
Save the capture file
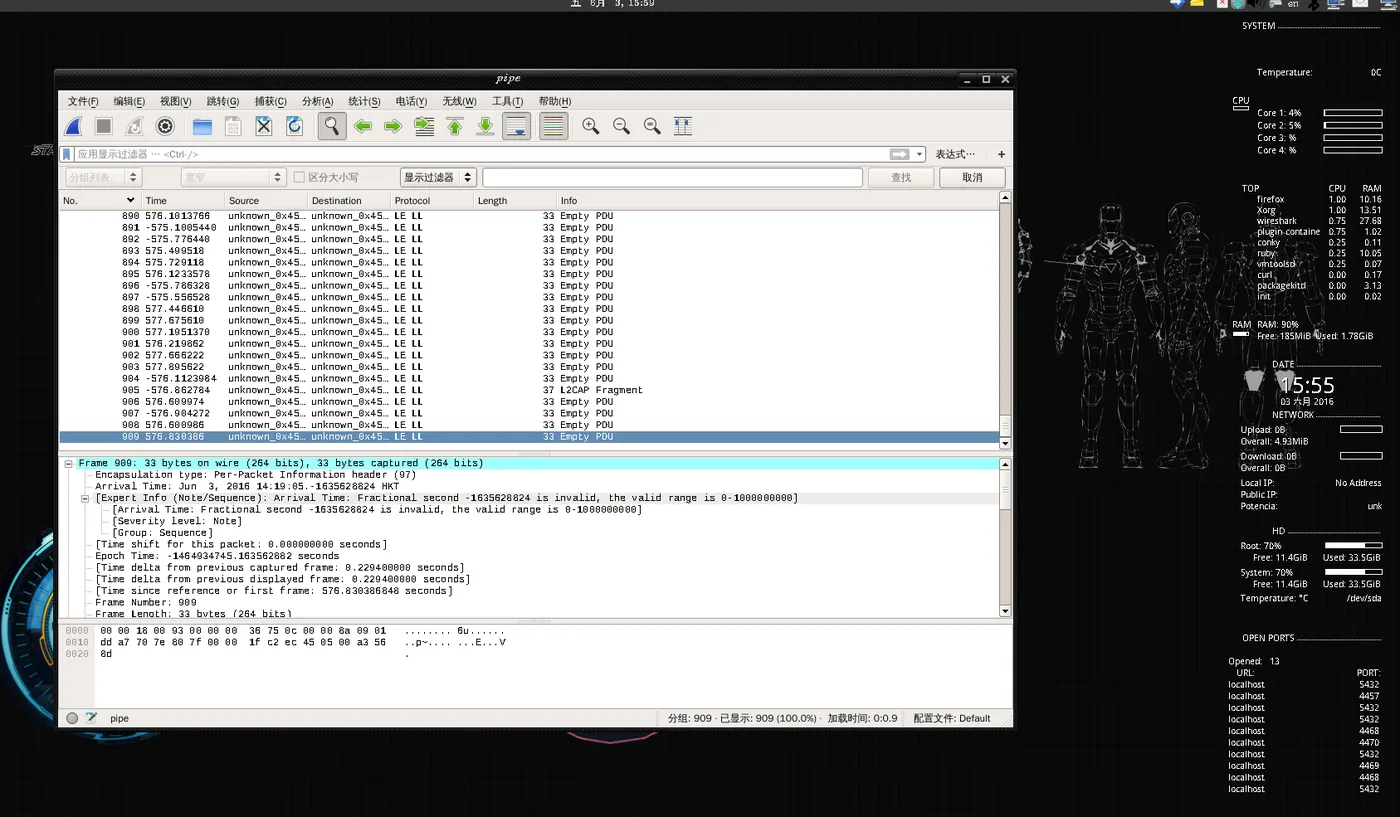(x=233, y=127)
